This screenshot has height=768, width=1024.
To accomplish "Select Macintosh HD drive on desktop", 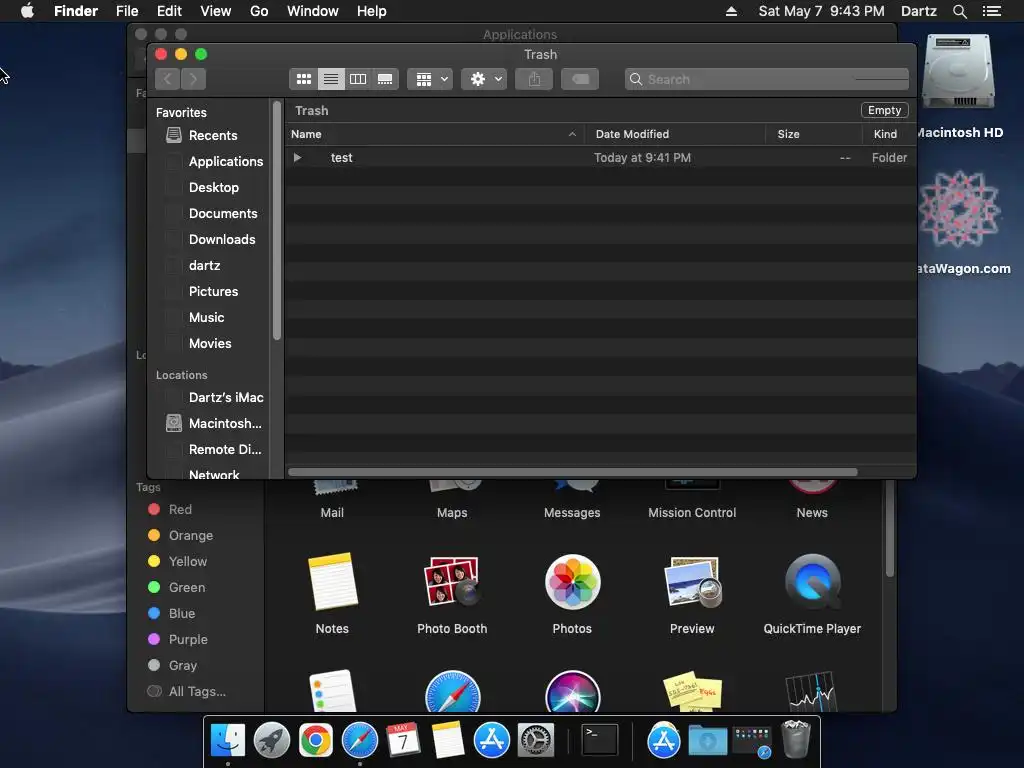I will (x=959, y=72).
